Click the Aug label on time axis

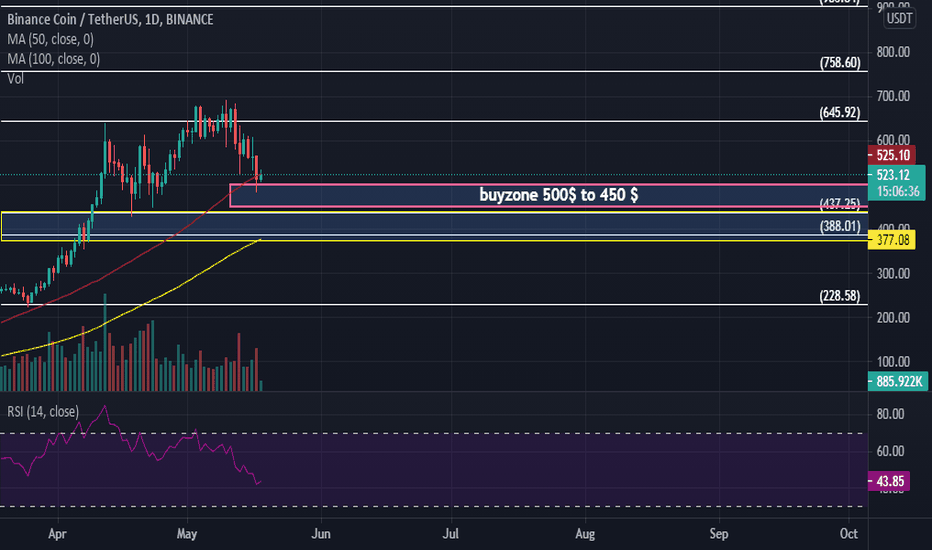tap(585, 533)
